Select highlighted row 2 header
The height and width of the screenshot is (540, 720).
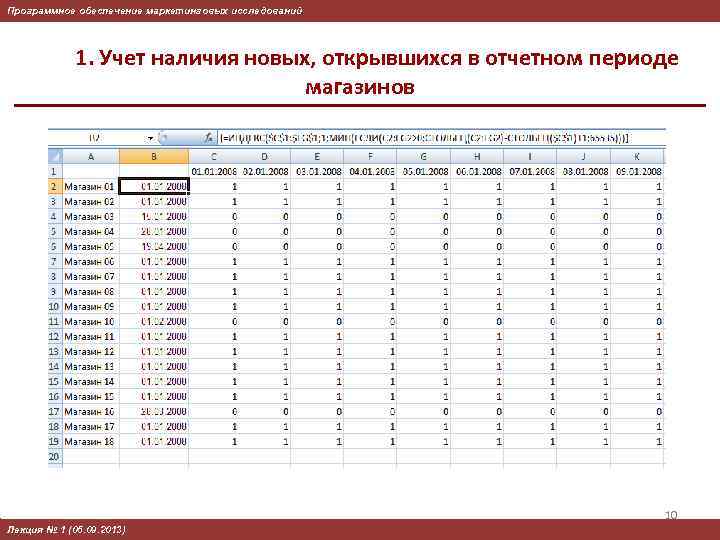(55, 187)
